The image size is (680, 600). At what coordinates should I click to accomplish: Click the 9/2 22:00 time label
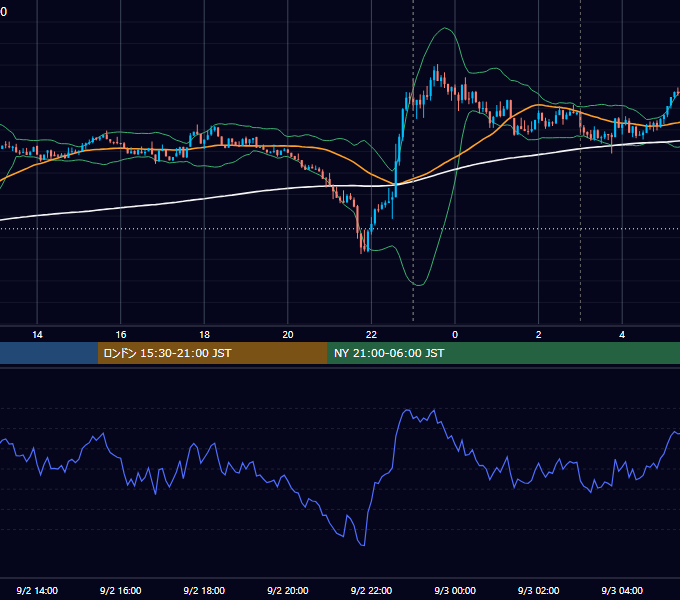(x=371, y=590)
